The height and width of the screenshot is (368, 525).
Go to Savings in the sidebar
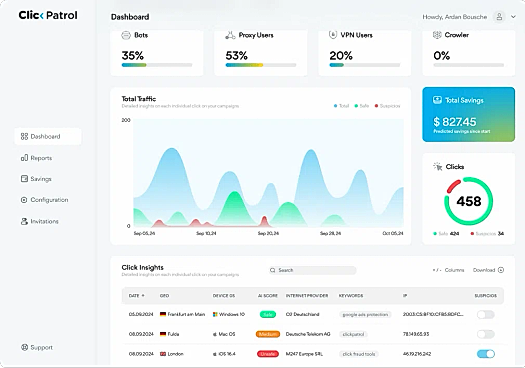36,179
